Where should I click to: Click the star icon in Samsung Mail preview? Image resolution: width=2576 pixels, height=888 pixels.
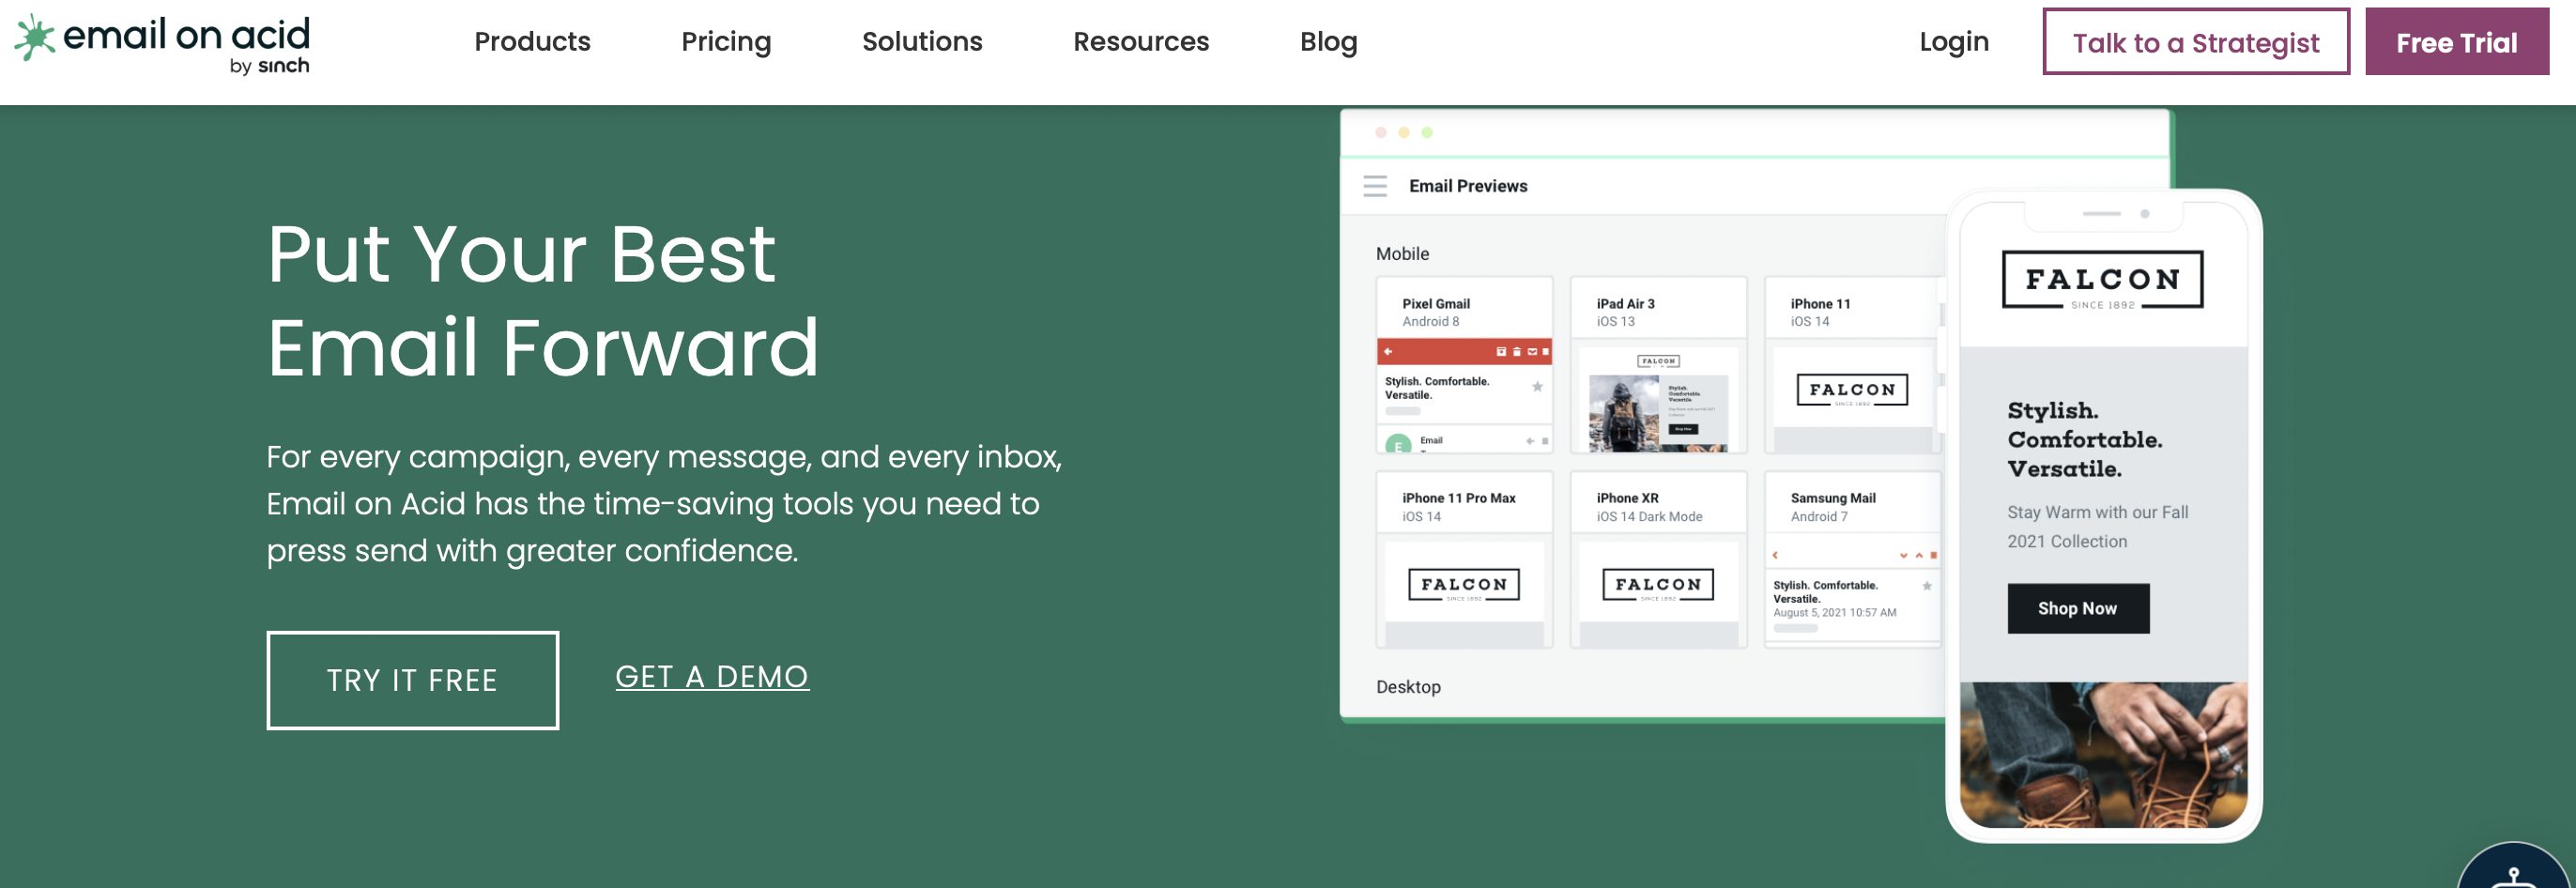1926,586
